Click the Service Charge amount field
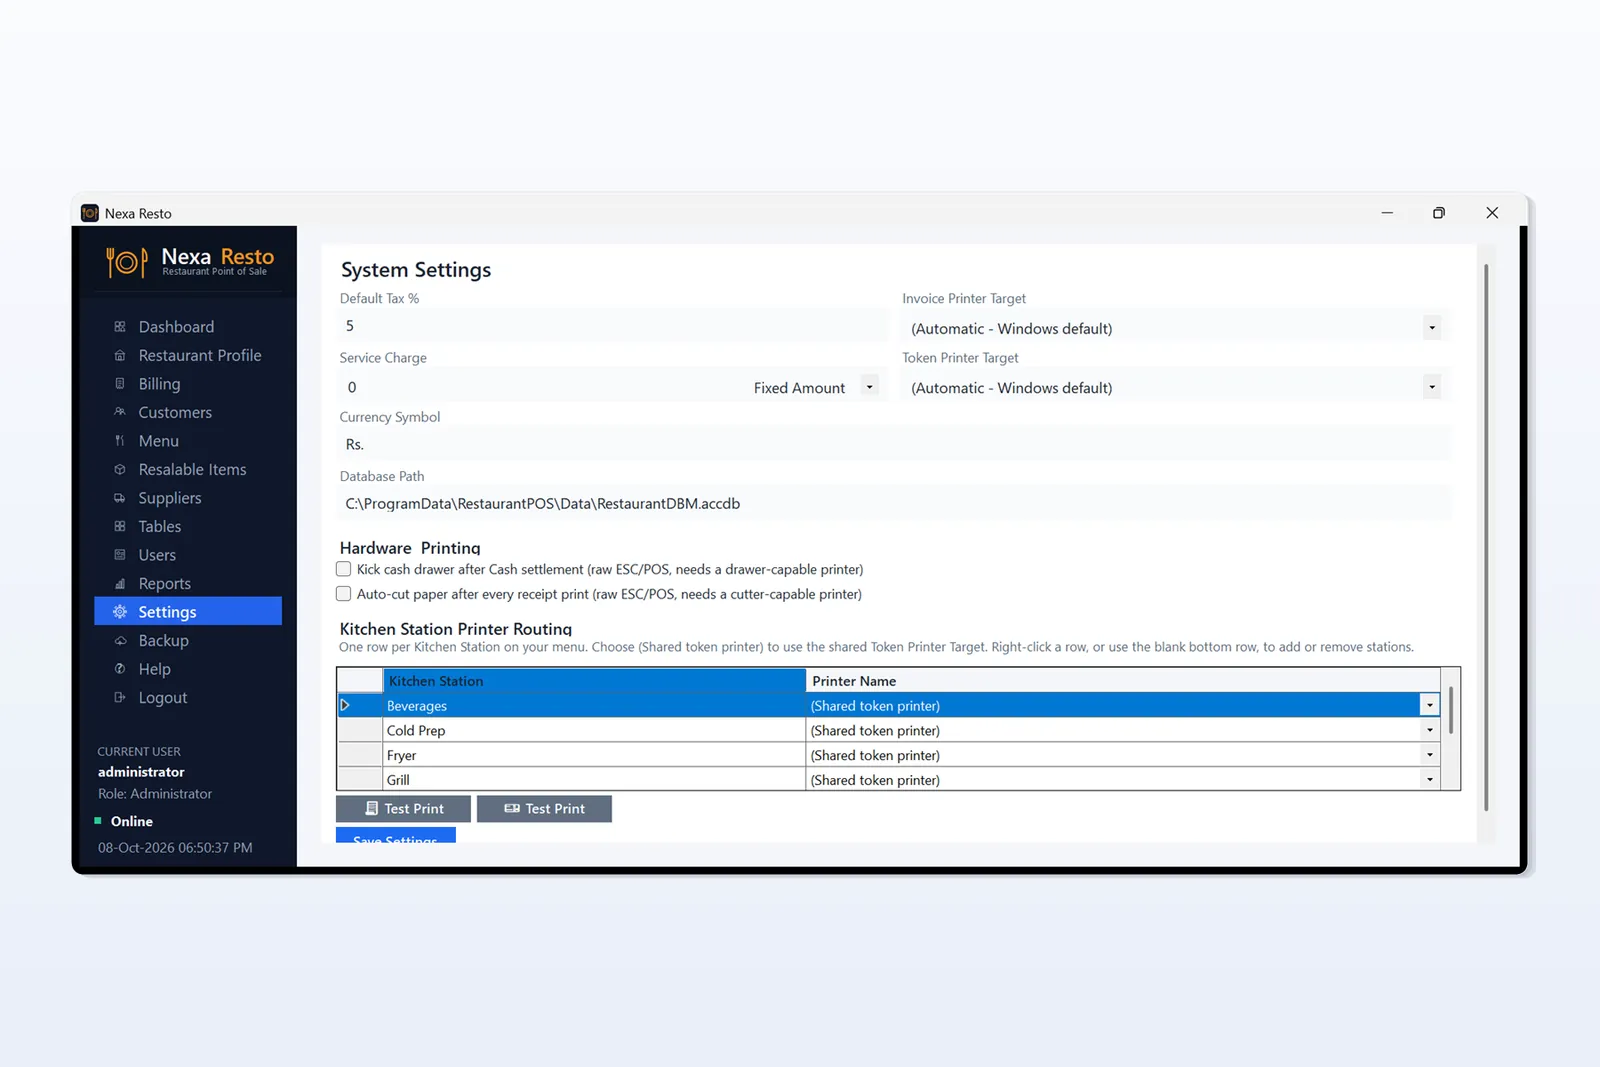 point(540,387)
